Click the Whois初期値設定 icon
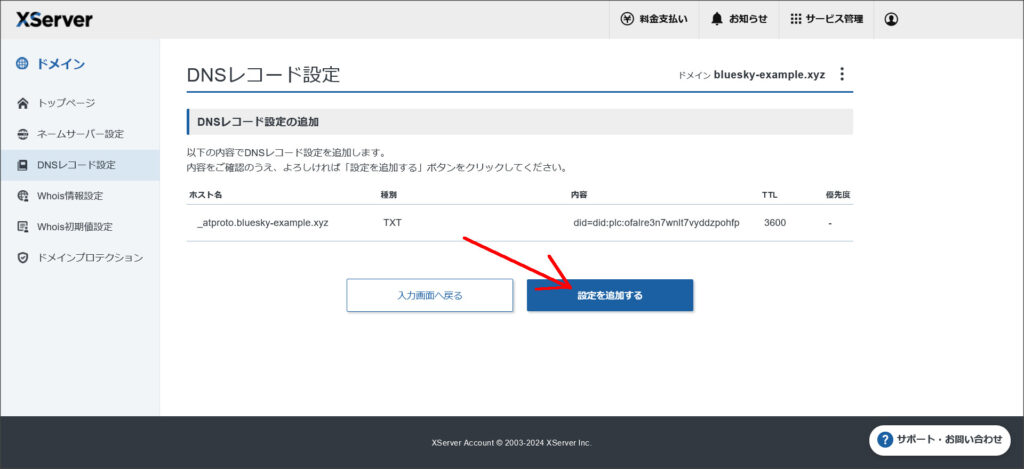Screen dimensions: 1024x469 pyautogui.click(x=23, y=227)
